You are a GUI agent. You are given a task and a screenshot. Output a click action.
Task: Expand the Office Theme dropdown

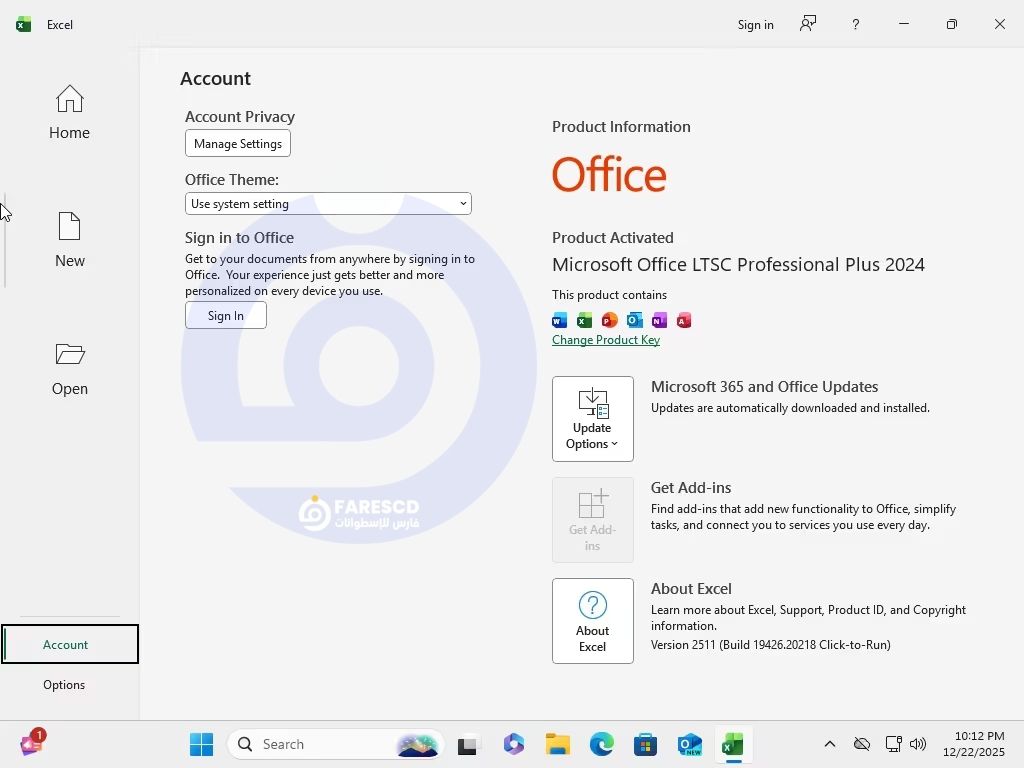tap(328, 204)
